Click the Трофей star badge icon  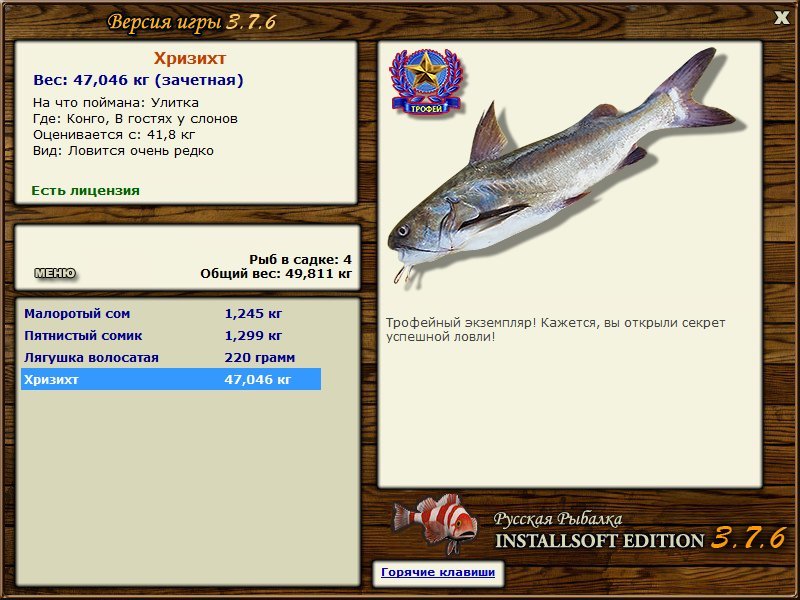click(x=427, y=82)
